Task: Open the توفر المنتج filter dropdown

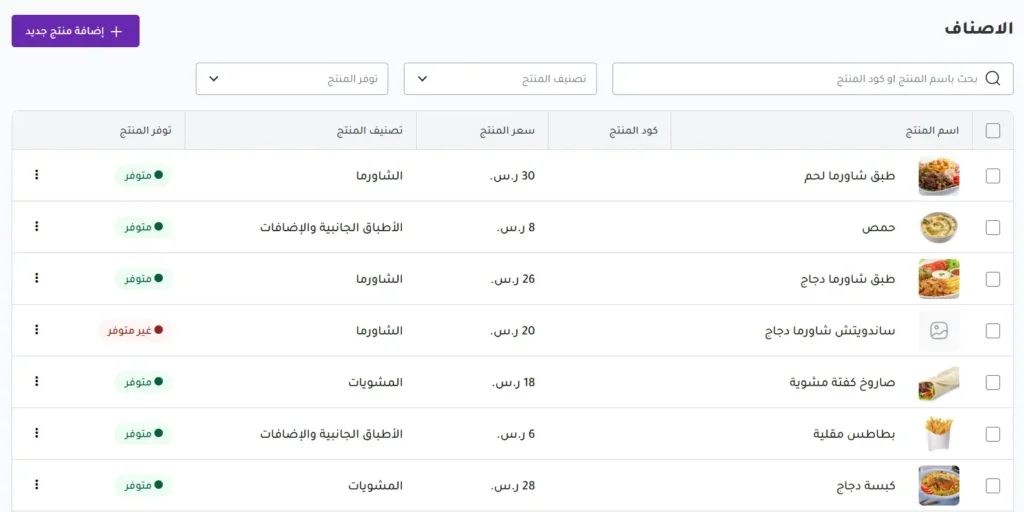Action: point(292,79)
